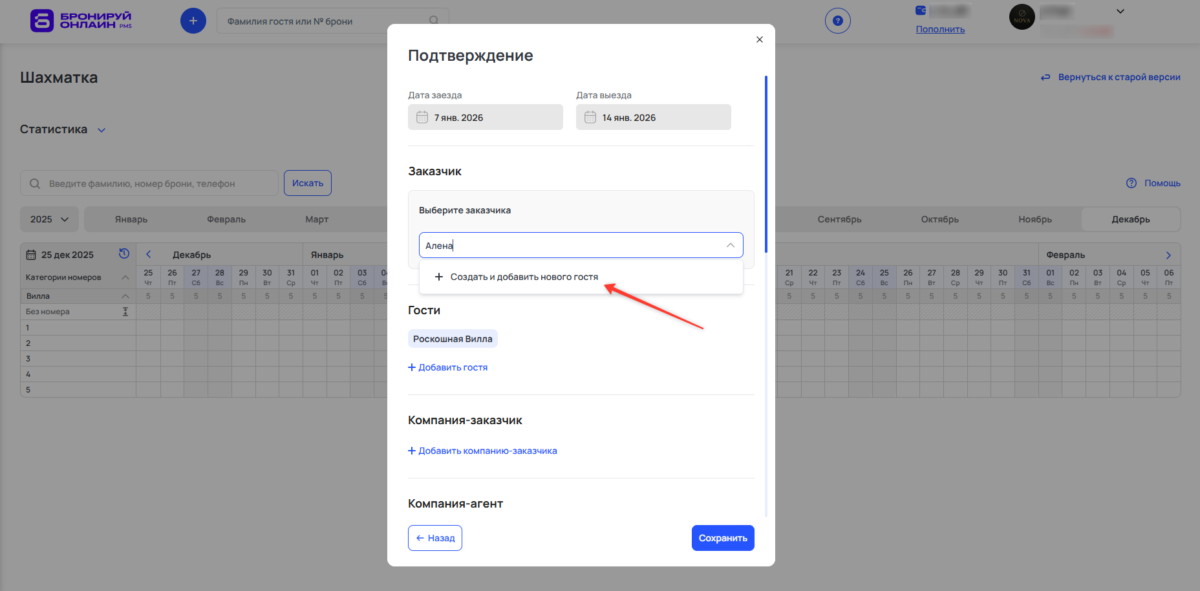Click the pin icon next to Без номера row
Screen dimensions: 1200x591
point(125,311)
